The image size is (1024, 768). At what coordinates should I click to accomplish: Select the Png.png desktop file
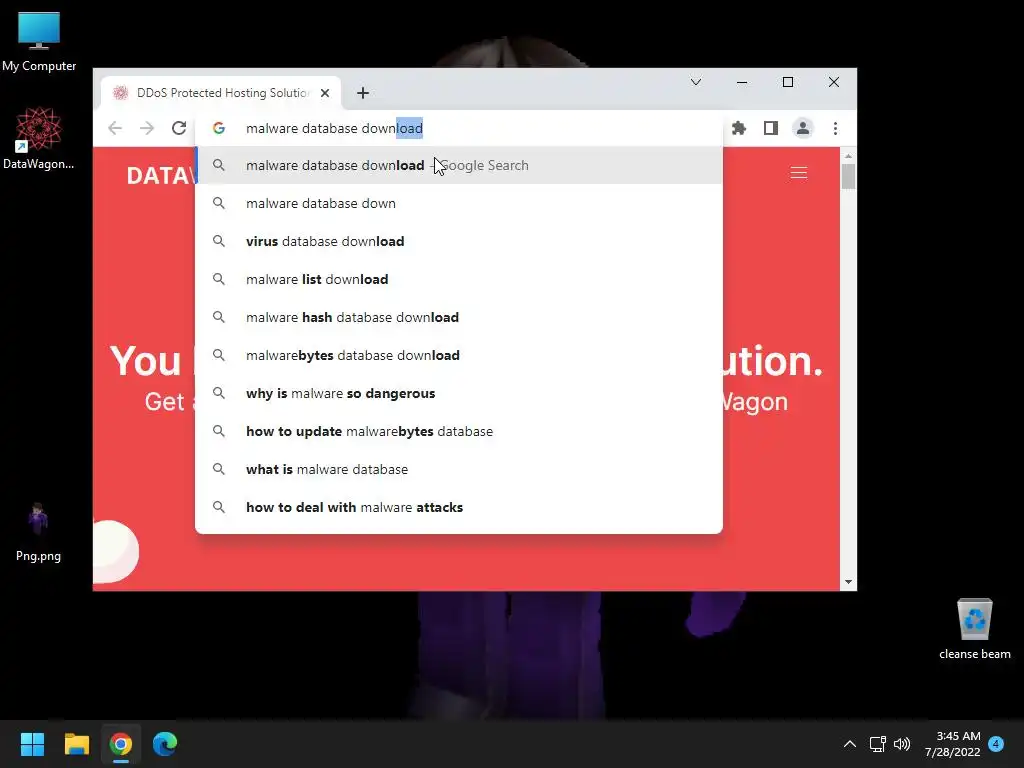[x=38, y=532]
